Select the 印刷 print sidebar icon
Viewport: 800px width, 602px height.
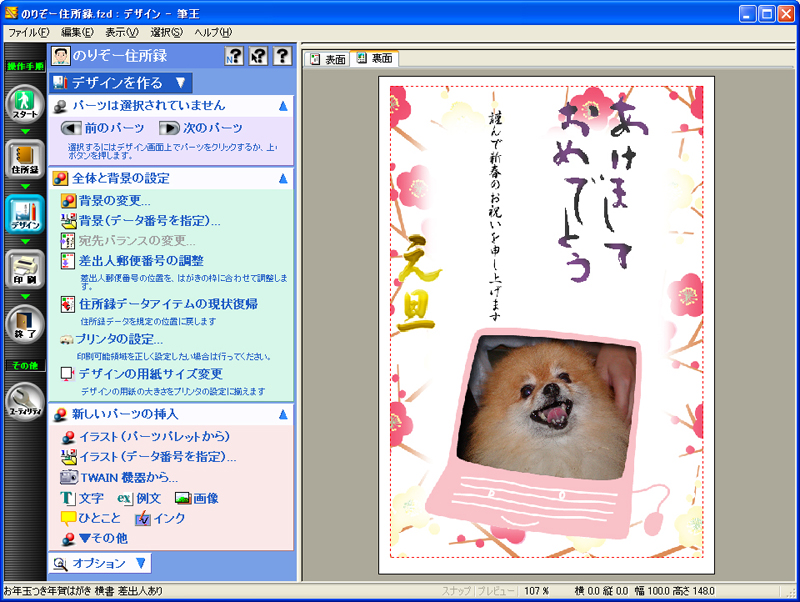(x=24, y=269)
